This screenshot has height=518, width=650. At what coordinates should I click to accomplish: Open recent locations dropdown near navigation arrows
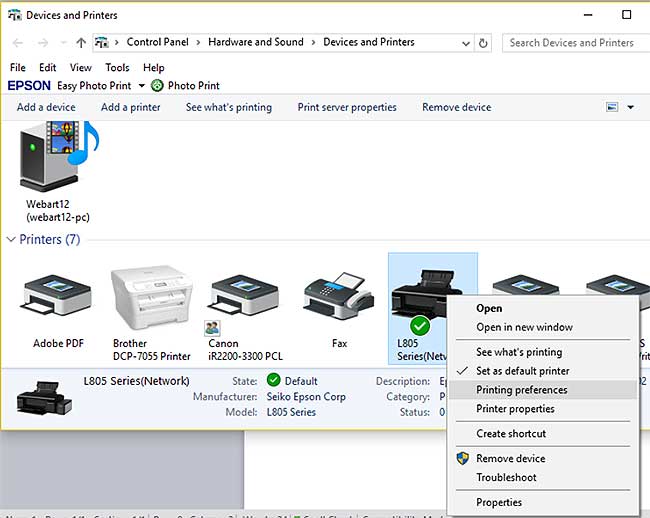[63, 43]
